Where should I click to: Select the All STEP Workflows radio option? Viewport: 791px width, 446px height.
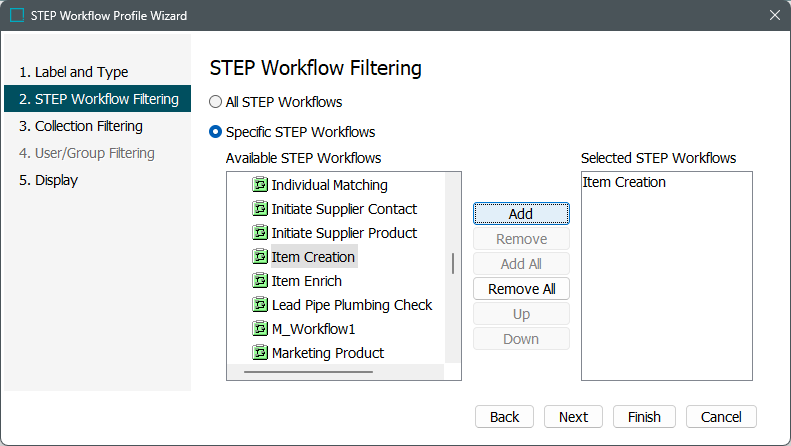[216, 102]
